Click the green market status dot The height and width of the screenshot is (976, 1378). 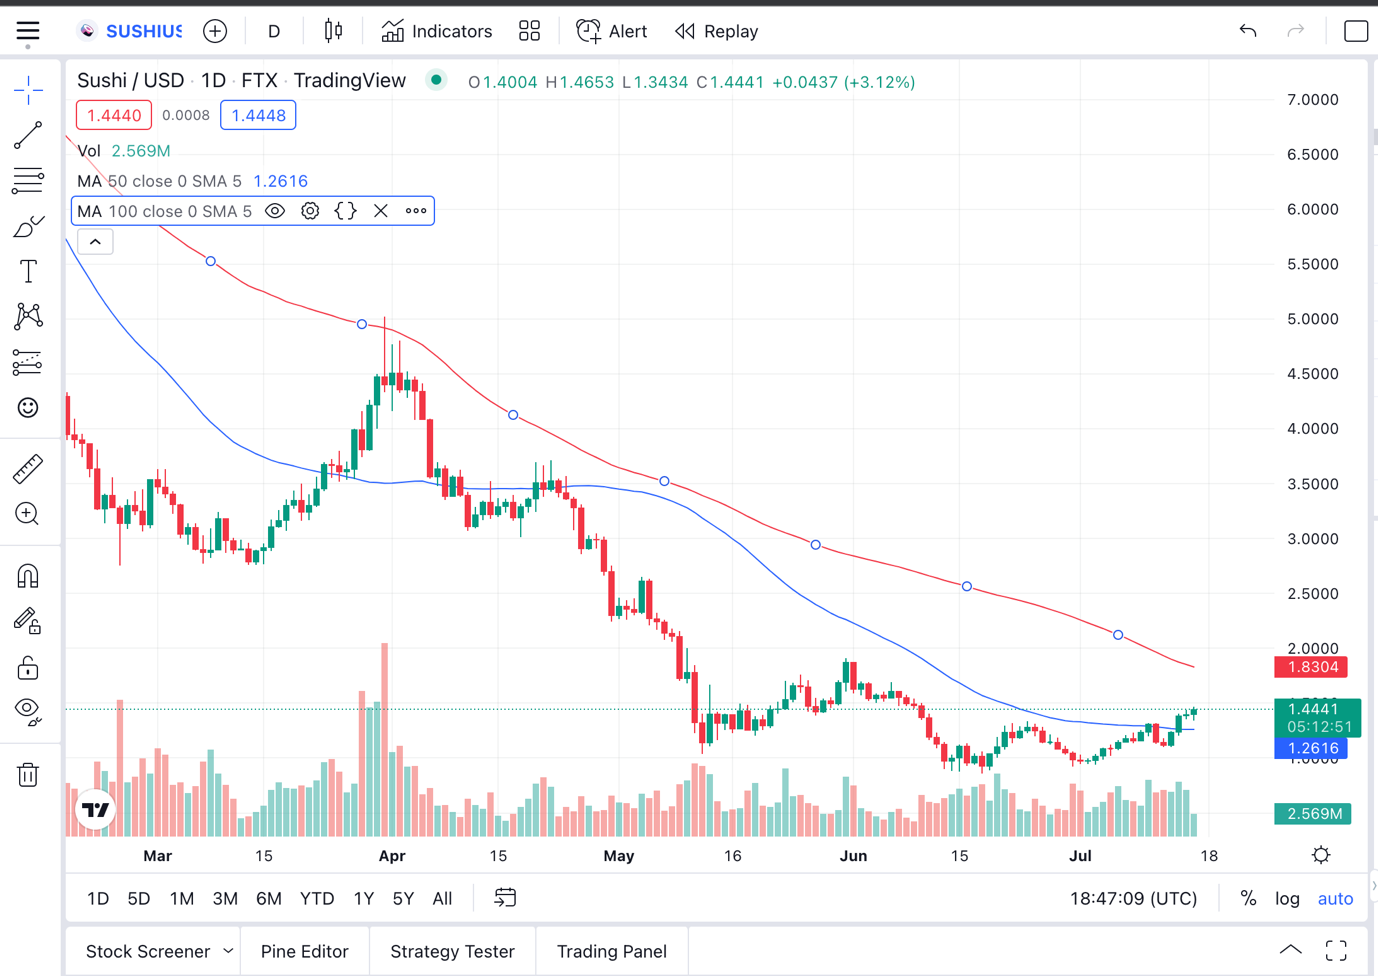tap(436, 80)
